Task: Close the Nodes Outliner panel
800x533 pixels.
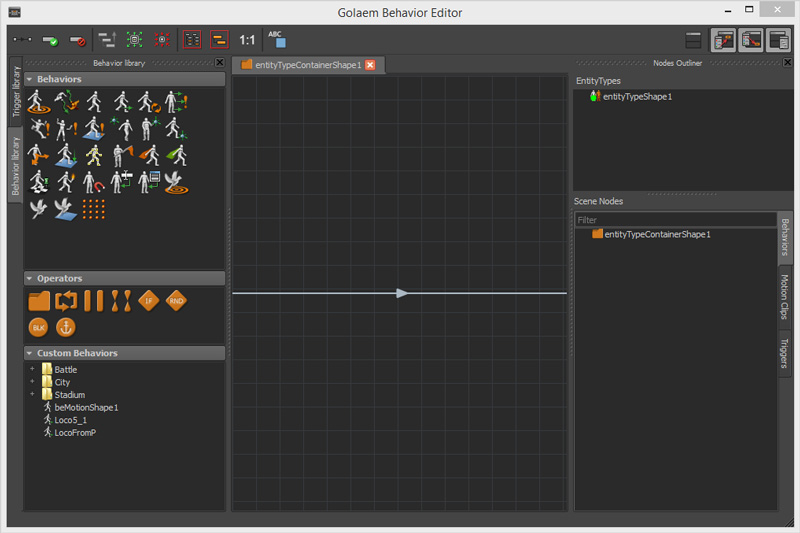Action: (788, 62)
